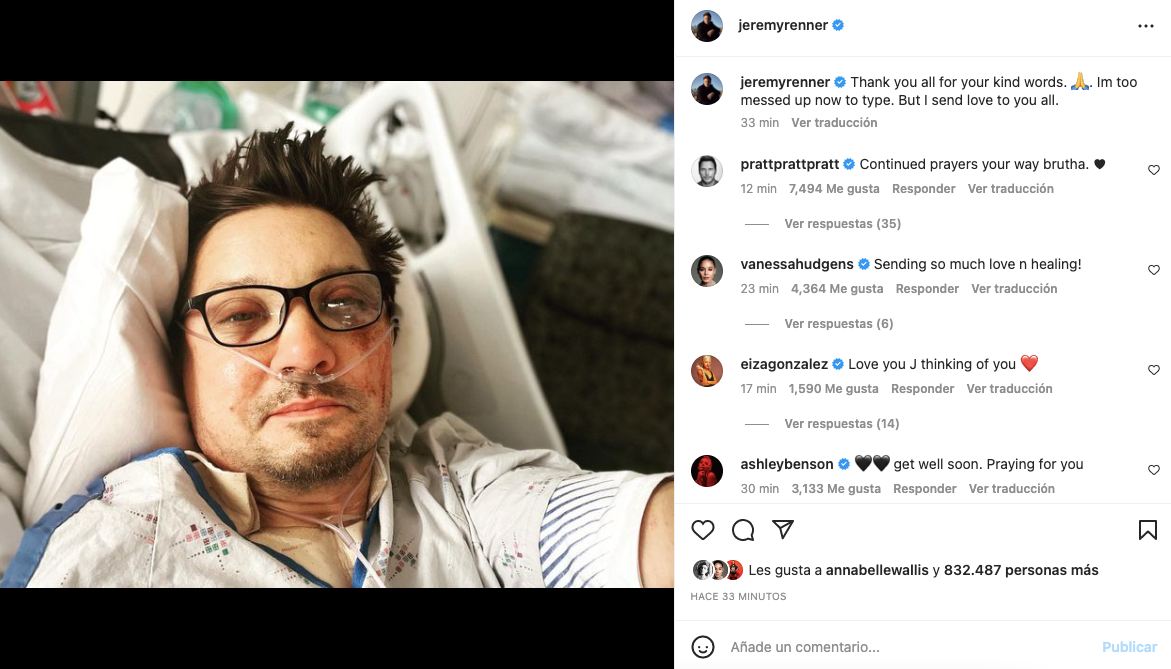This screenshot has width=1171, height=669.
Task: Like vanessahudgens' comment heart
Action: 1154,270
